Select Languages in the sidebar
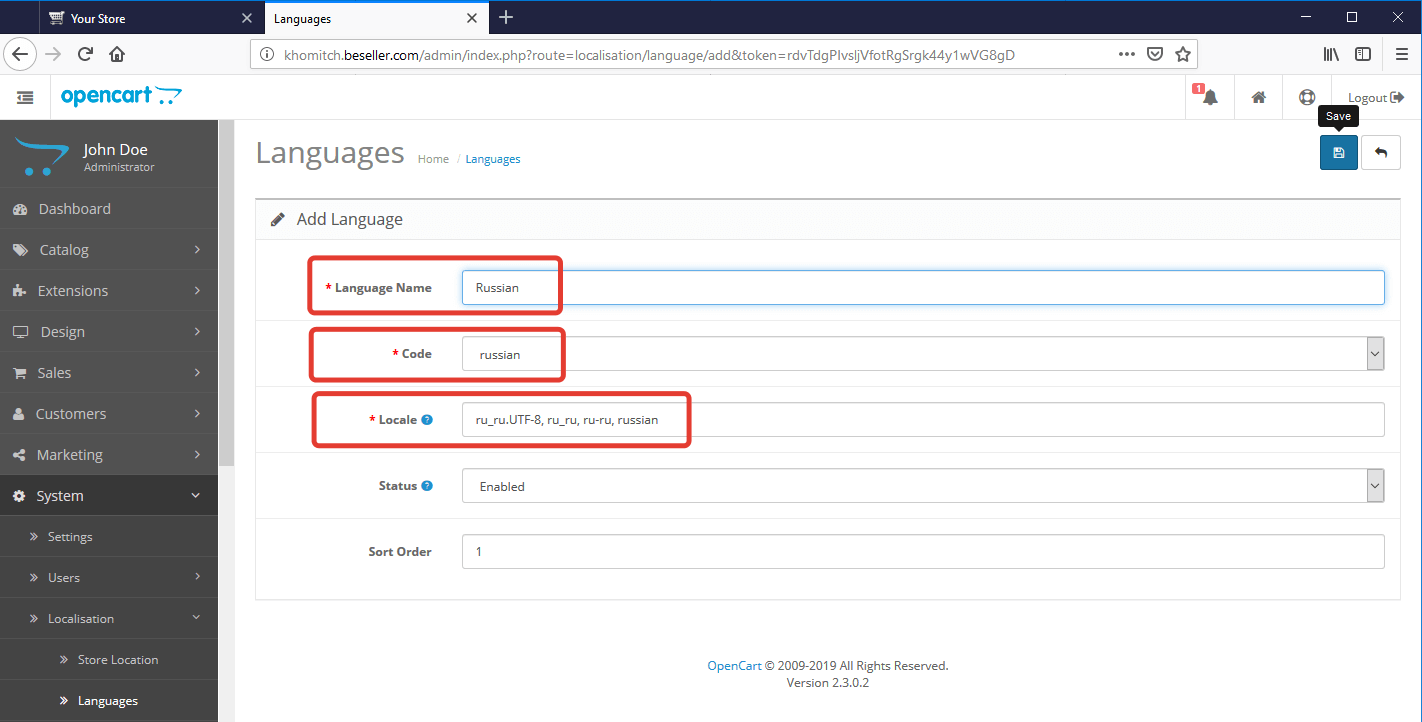Screen dimensions: 1422x722 point(109,701)
